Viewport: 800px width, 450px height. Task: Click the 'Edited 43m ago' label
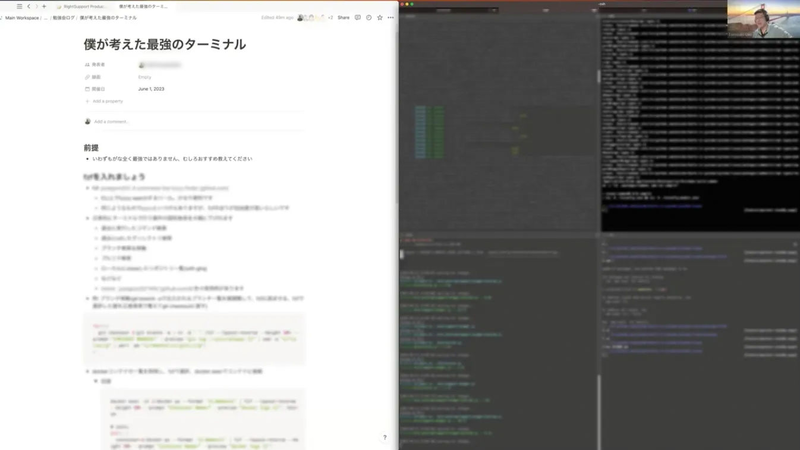coord(277,18)
